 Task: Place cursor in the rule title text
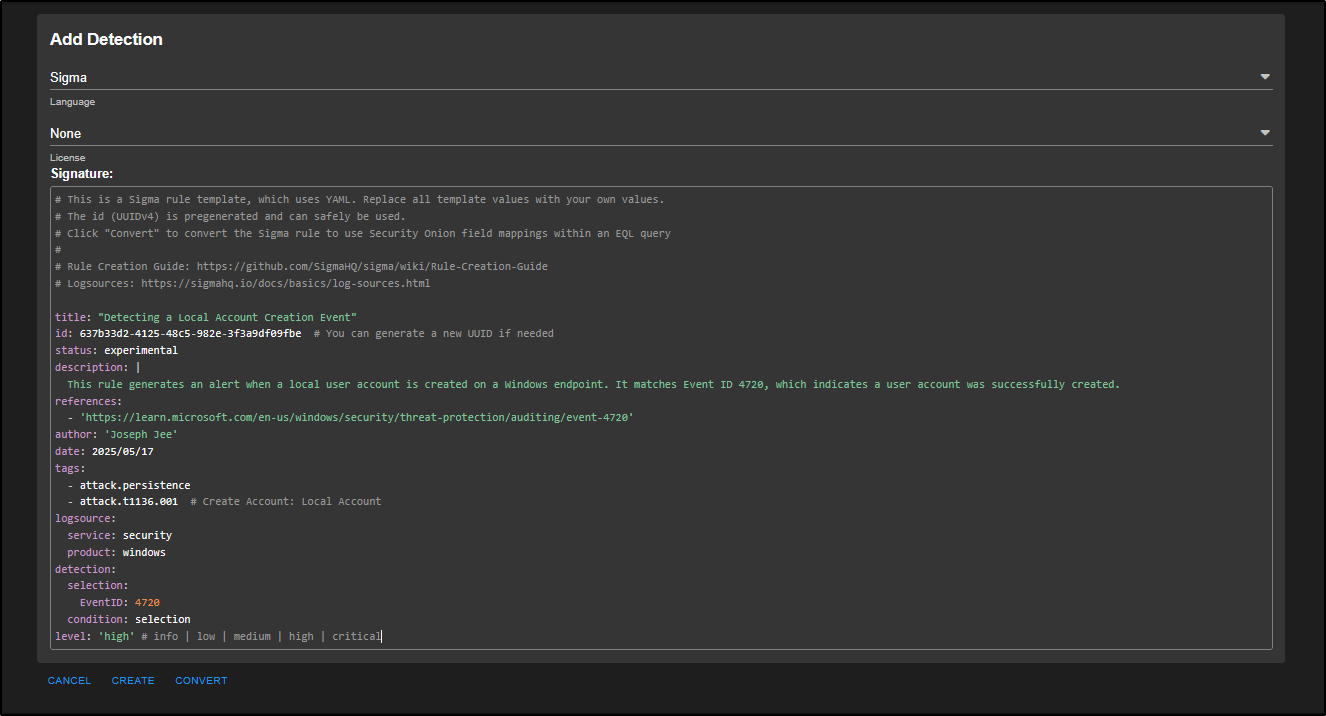tap(220, 317)
